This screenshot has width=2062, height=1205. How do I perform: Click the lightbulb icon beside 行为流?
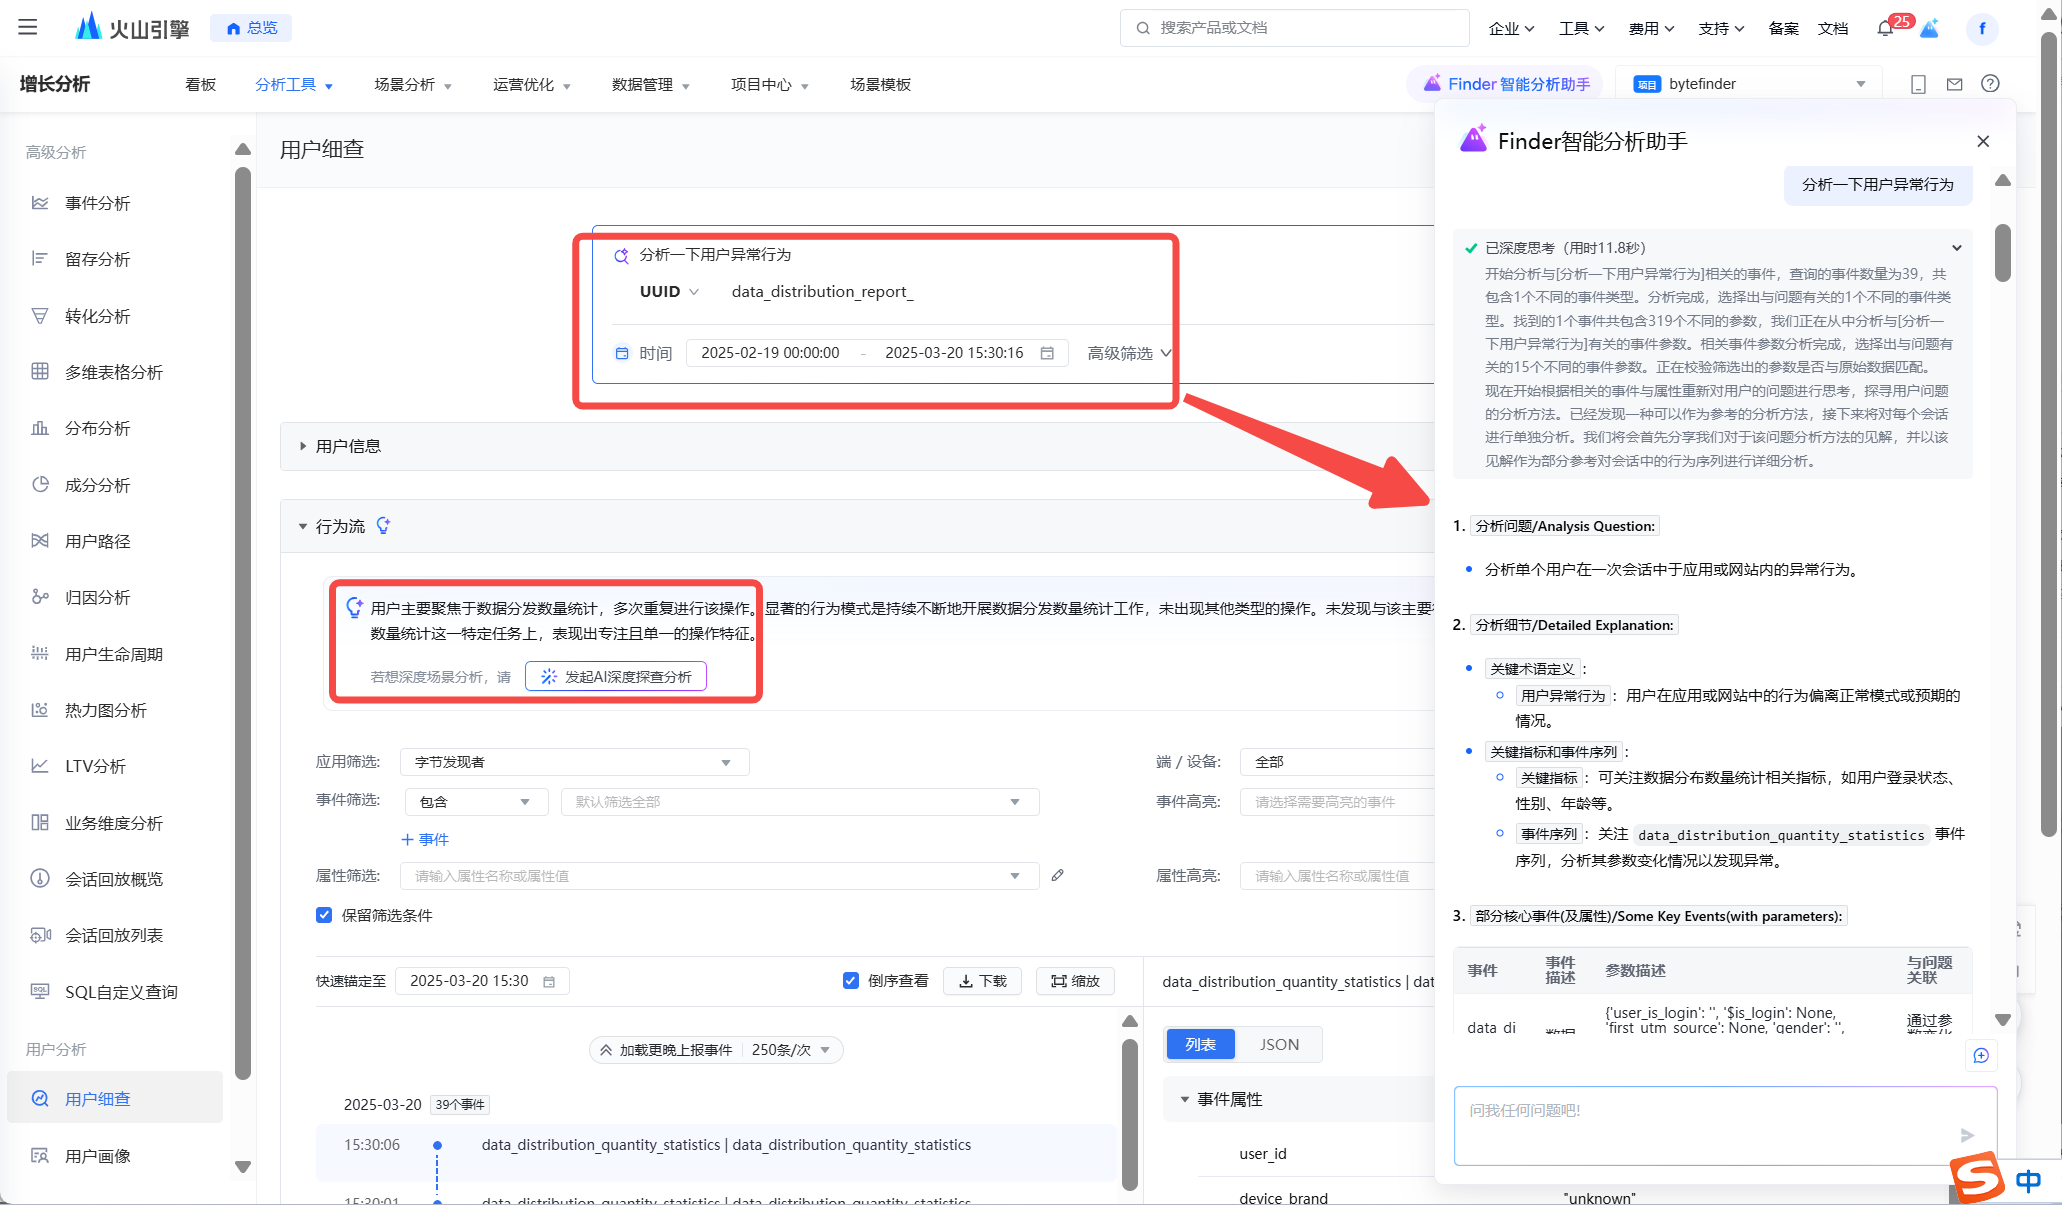coord(384,526)
